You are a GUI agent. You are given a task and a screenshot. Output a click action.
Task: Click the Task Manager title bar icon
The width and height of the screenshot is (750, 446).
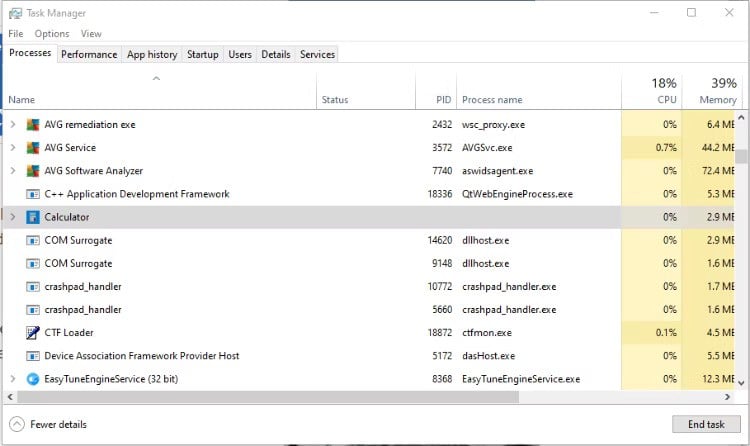pos(15,13)
